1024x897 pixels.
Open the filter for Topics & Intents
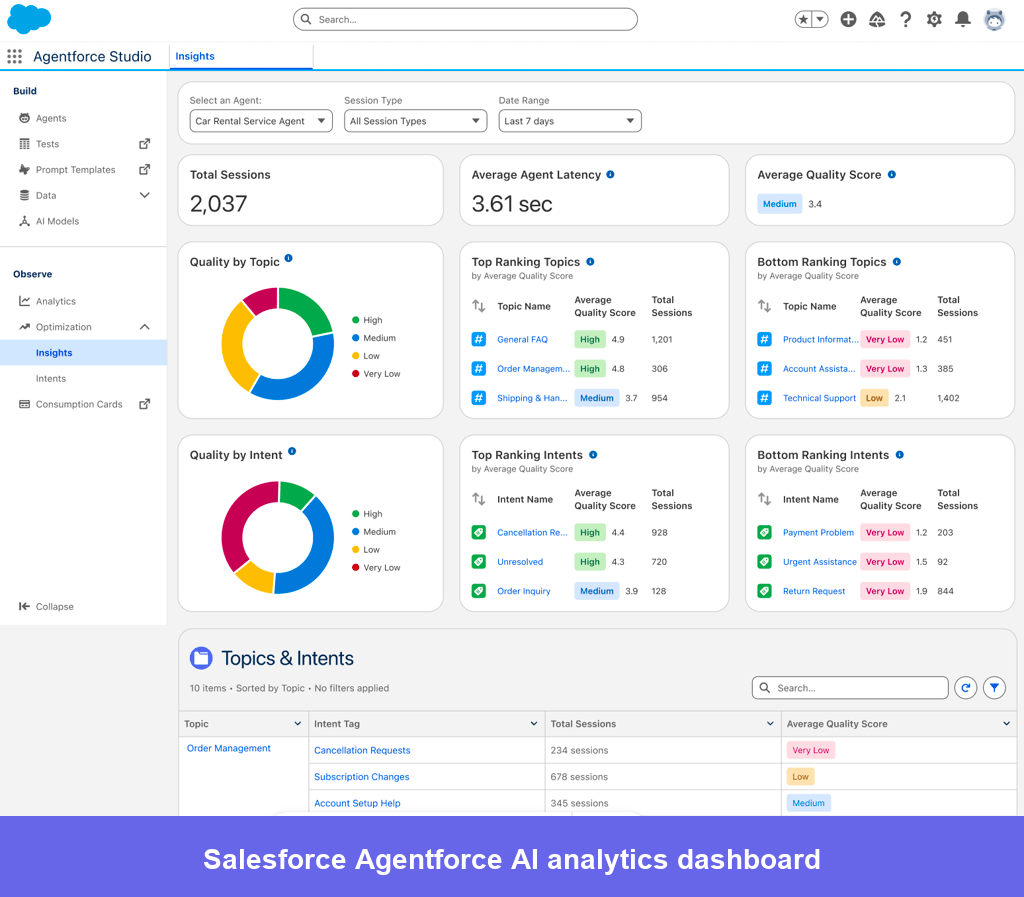click(994, 687)
